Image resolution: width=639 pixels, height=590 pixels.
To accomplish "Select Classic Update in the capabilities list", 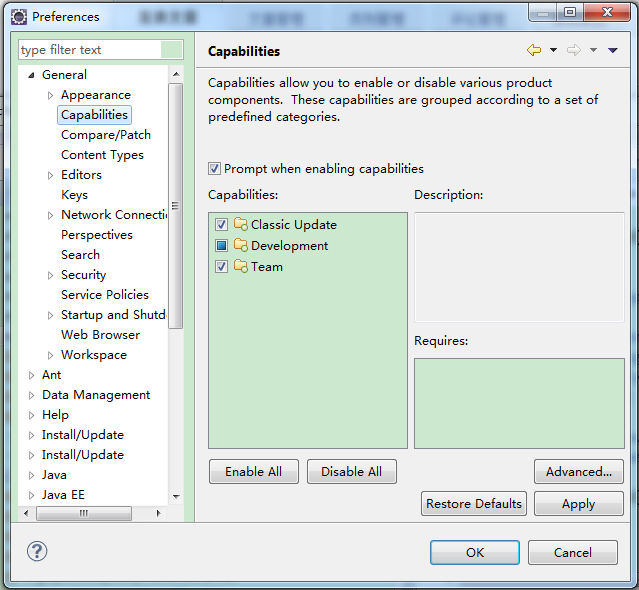I will point(294,225).
